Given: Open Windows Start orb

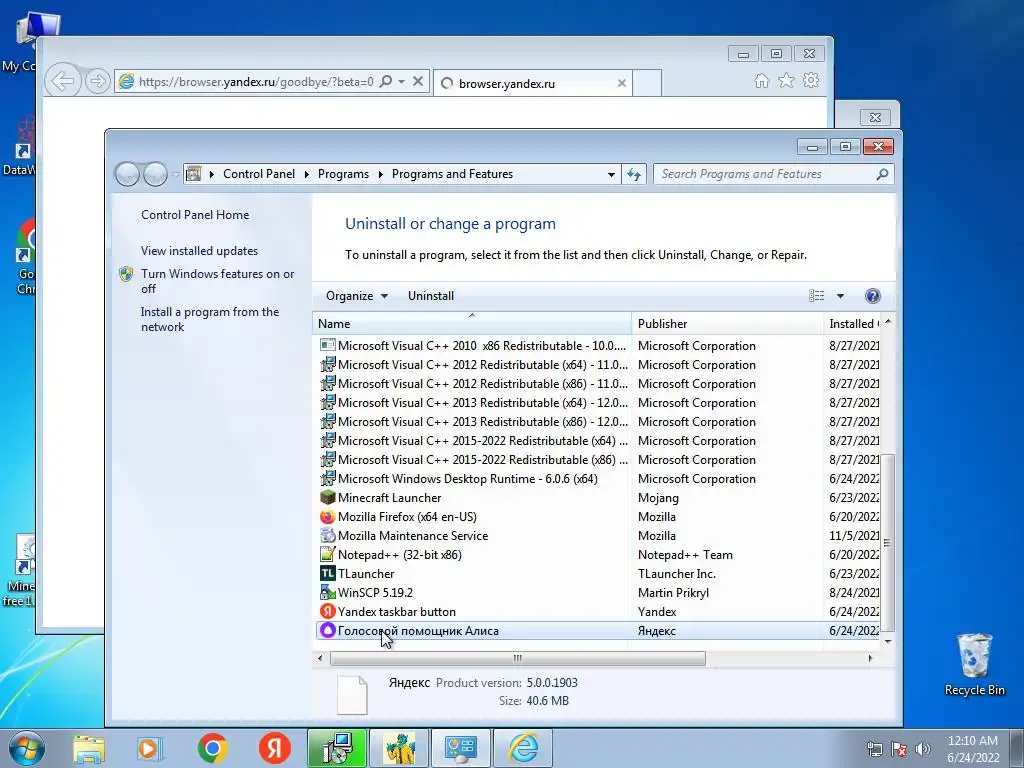Looking at the screenshot, I should [27, 748].
